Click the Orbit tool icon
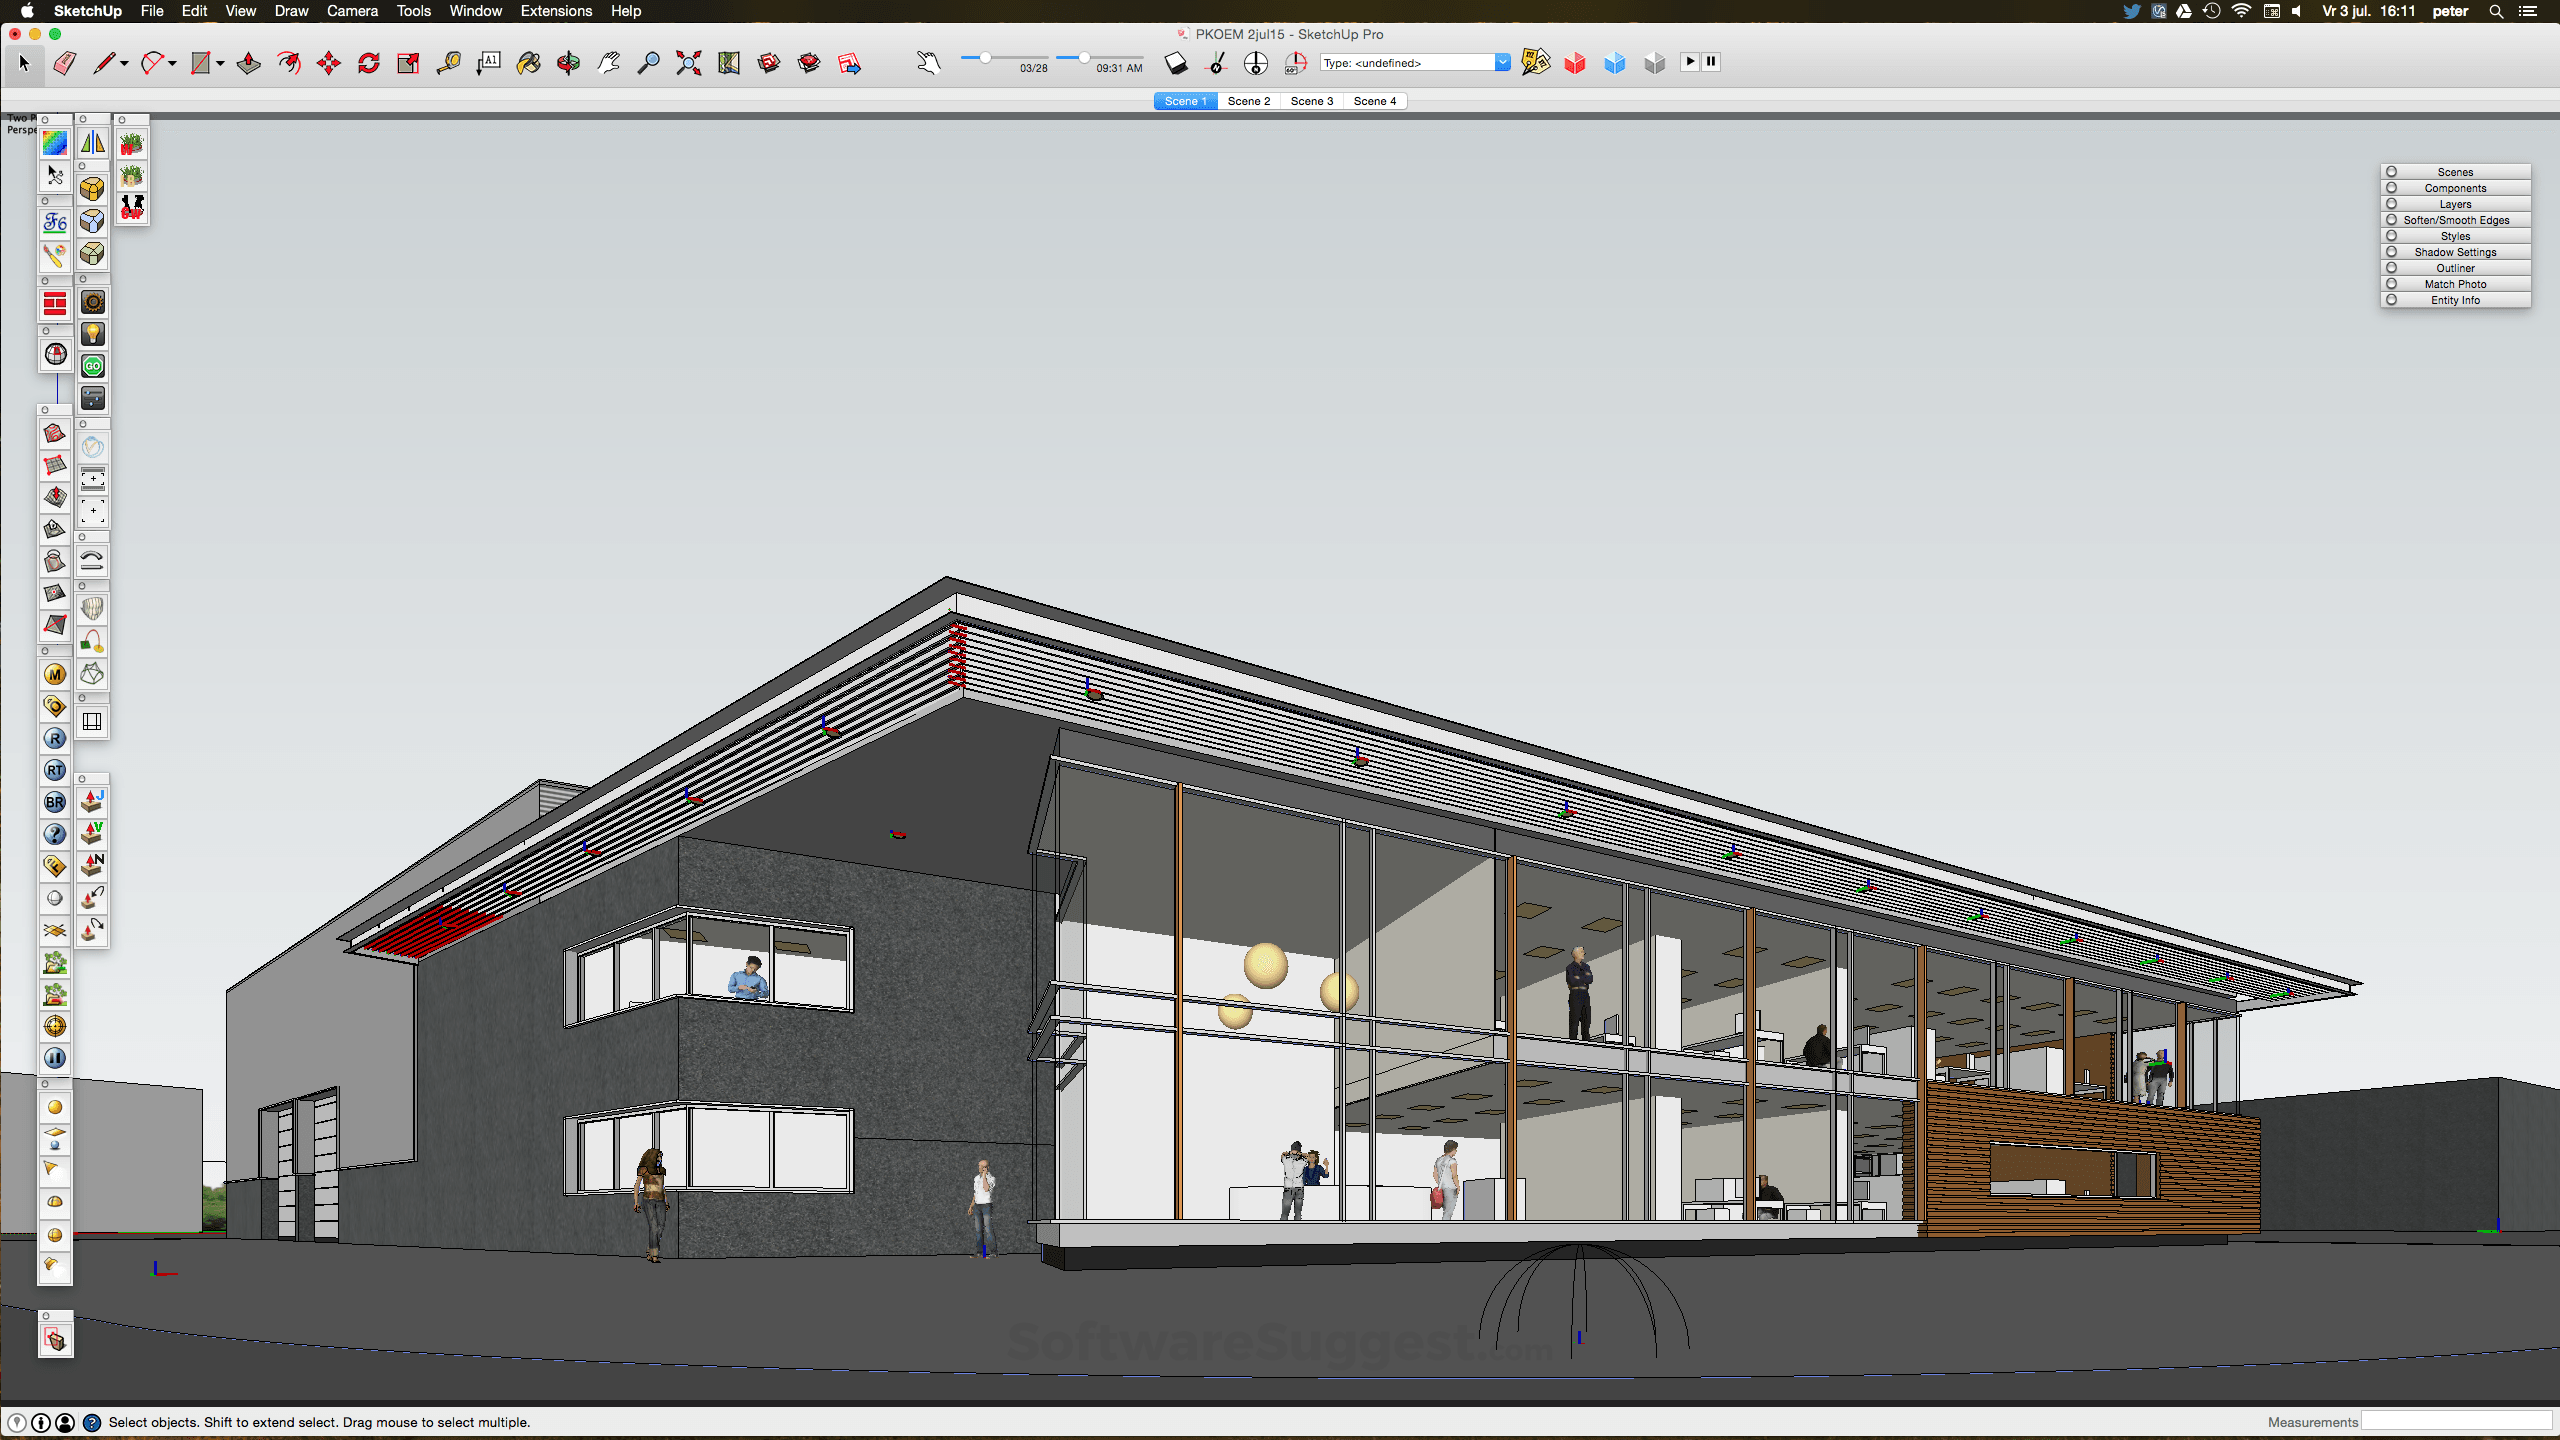 click(x=566, y=63)
